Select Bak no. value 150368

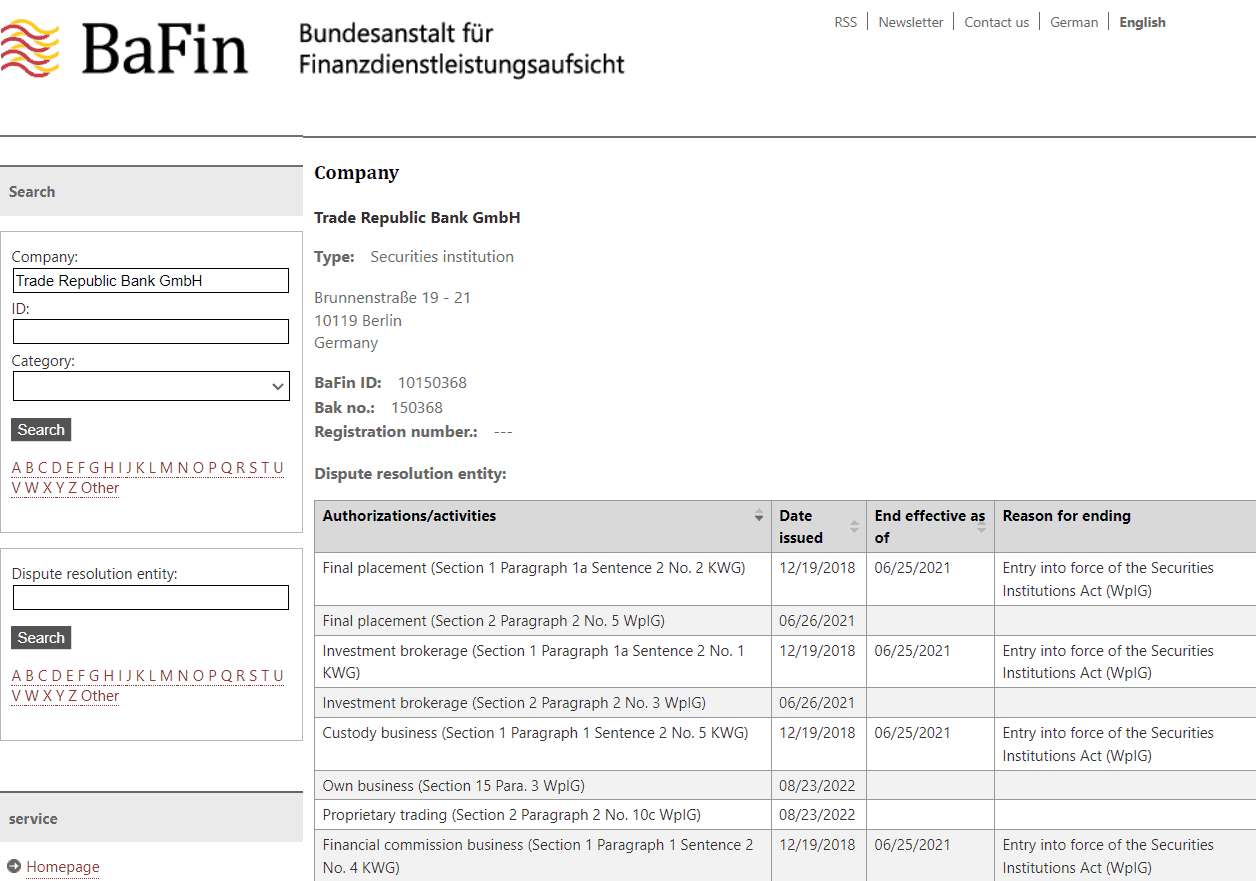tap(417, 408)
